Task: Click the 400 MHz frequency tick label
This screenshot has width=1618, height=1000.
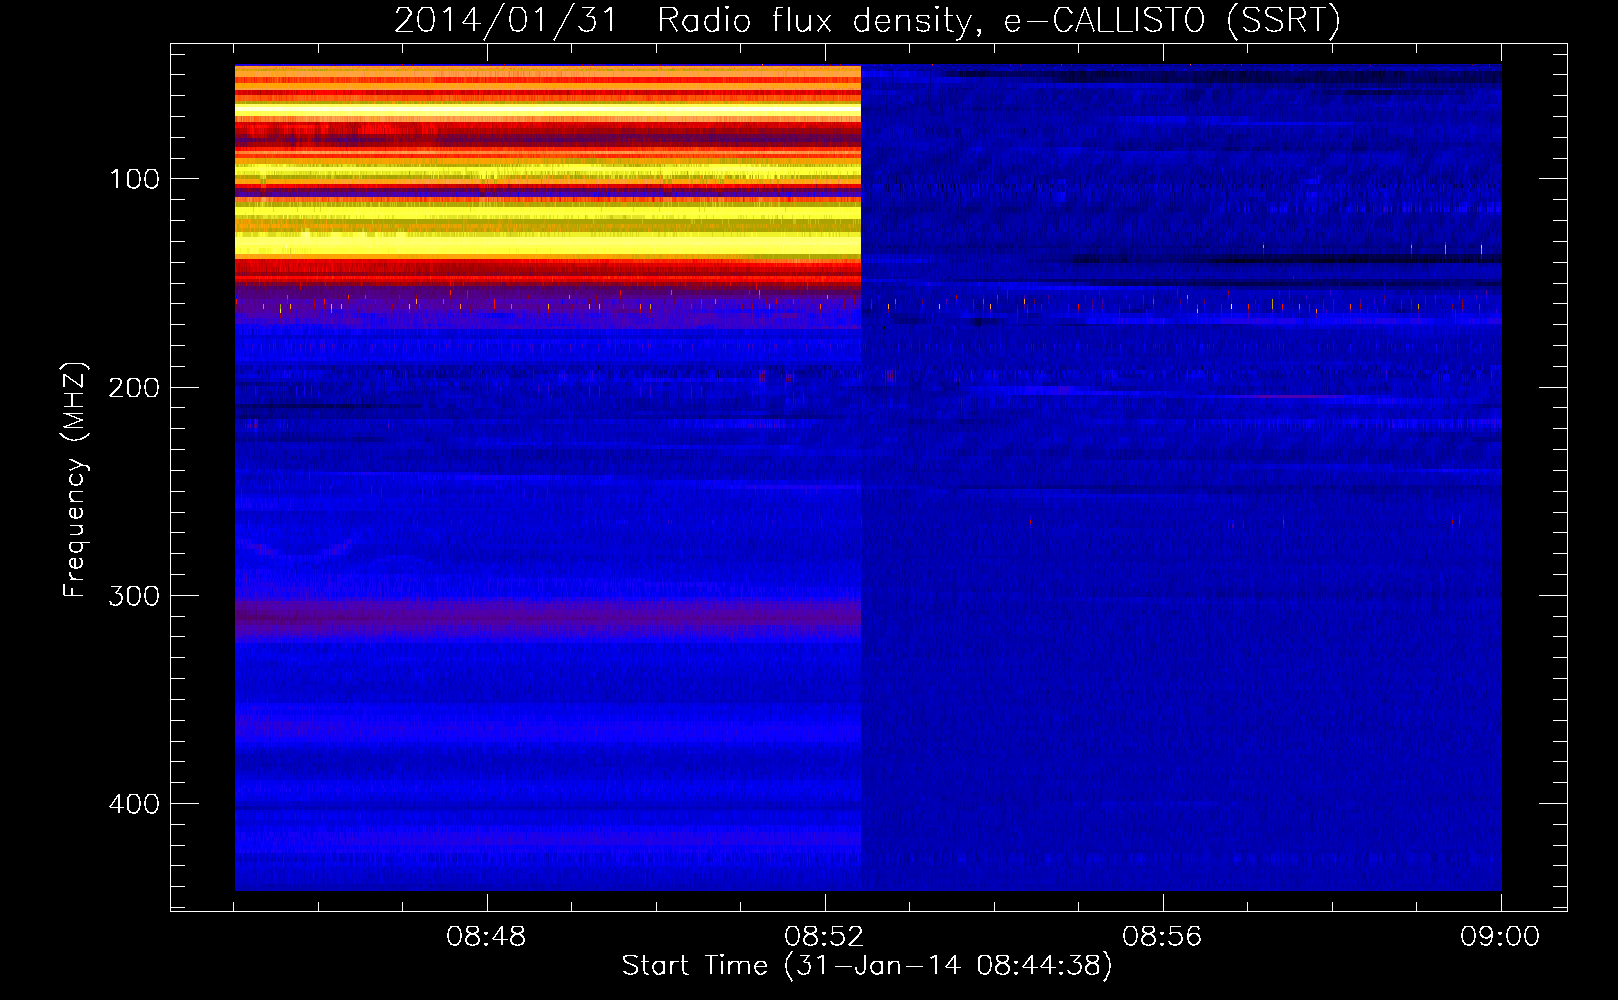Action: 134,804
